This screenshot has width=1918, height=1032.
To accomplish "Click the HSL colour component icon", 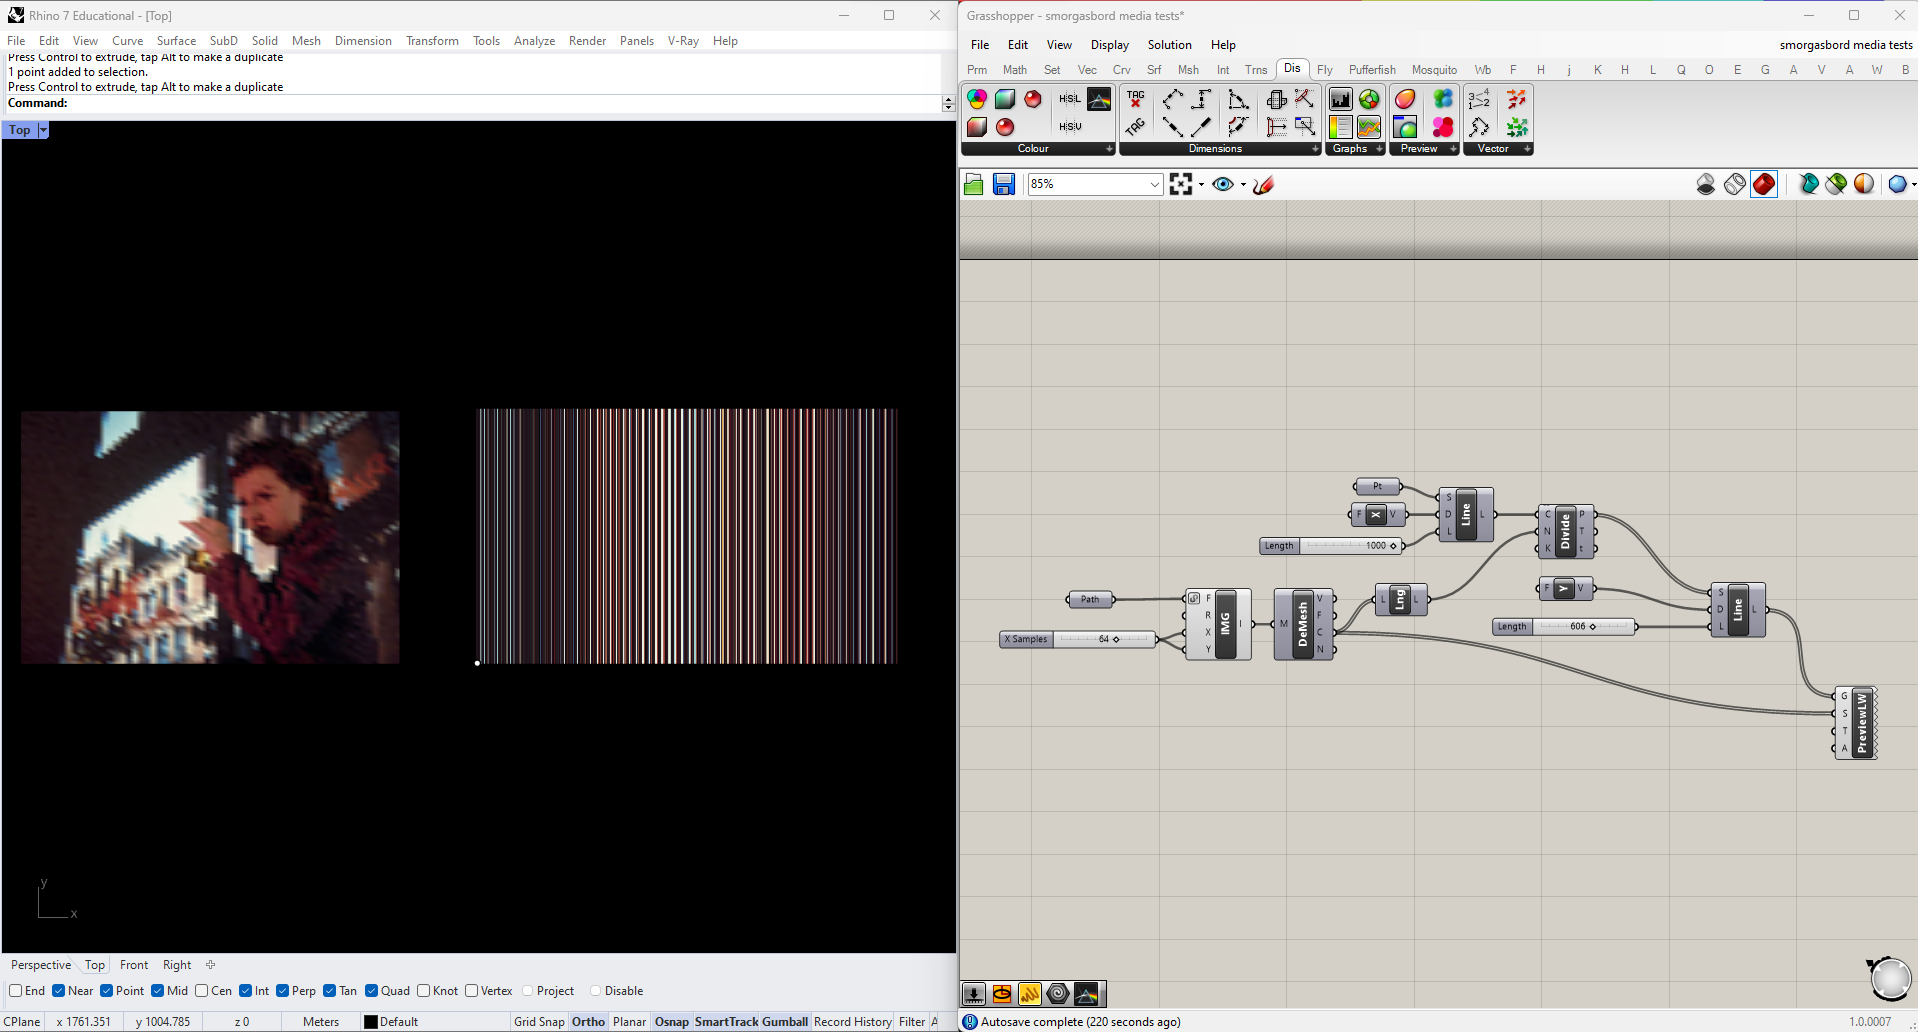I will [1069, 99].
